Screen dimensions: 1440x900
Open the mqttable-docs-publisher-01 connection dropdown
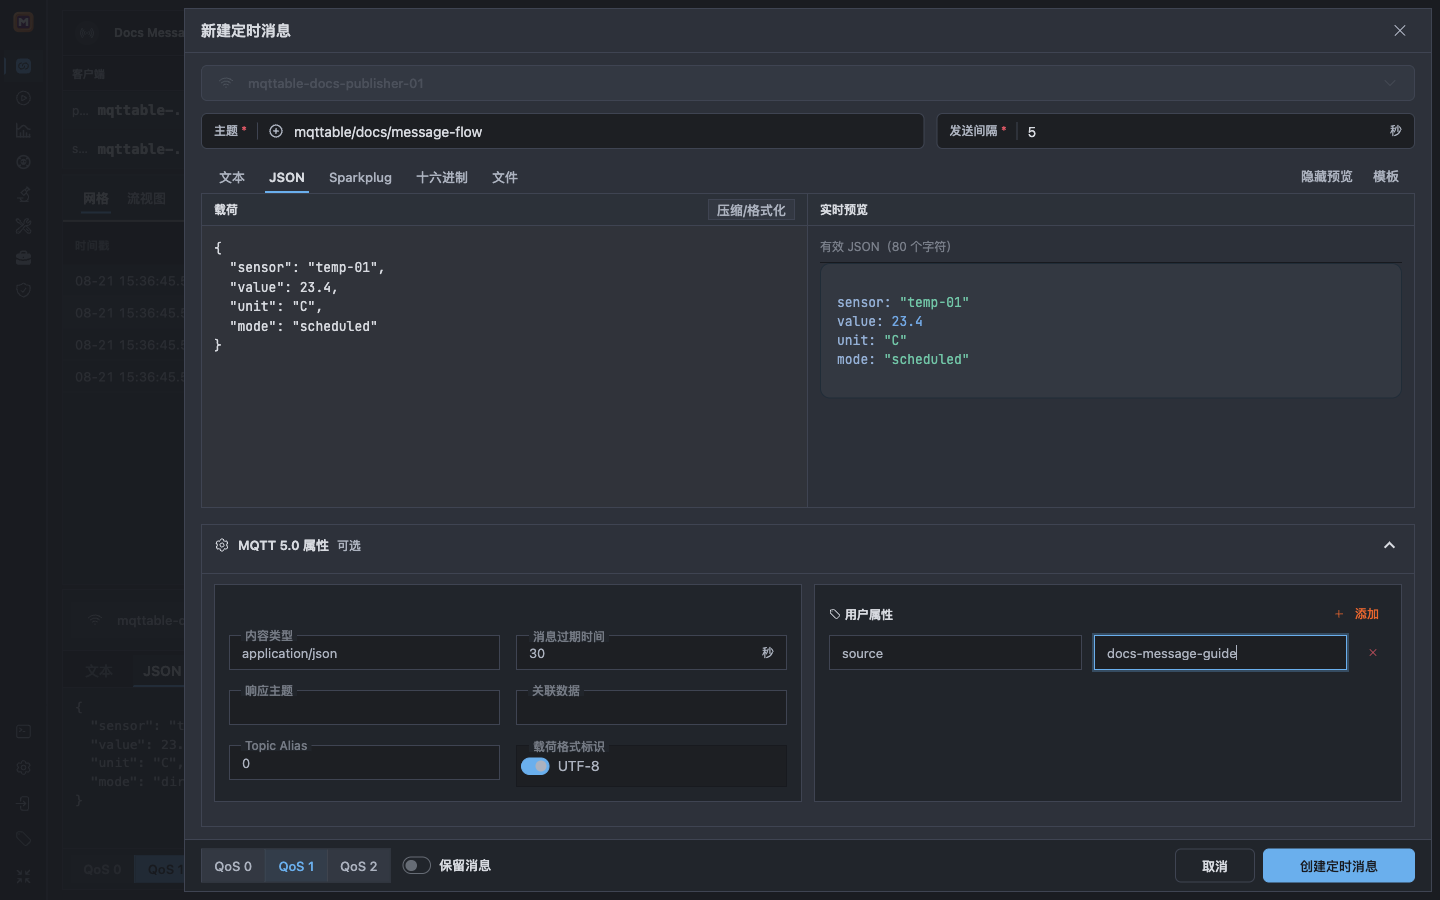(x=807, y=83)
